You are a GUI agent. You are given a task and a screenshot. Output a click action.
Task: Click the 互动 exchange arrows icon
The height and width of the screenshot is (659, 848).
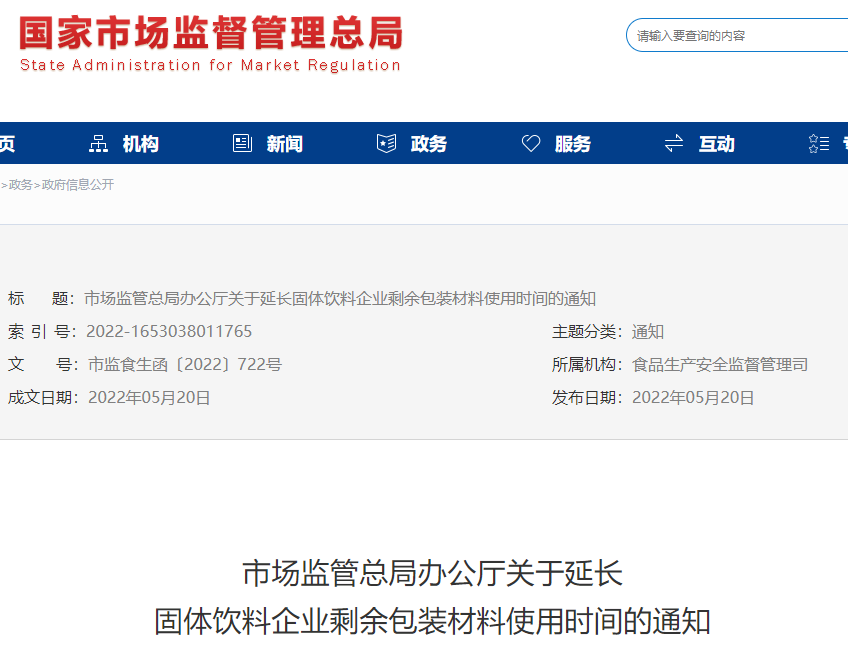coord(674,143)
